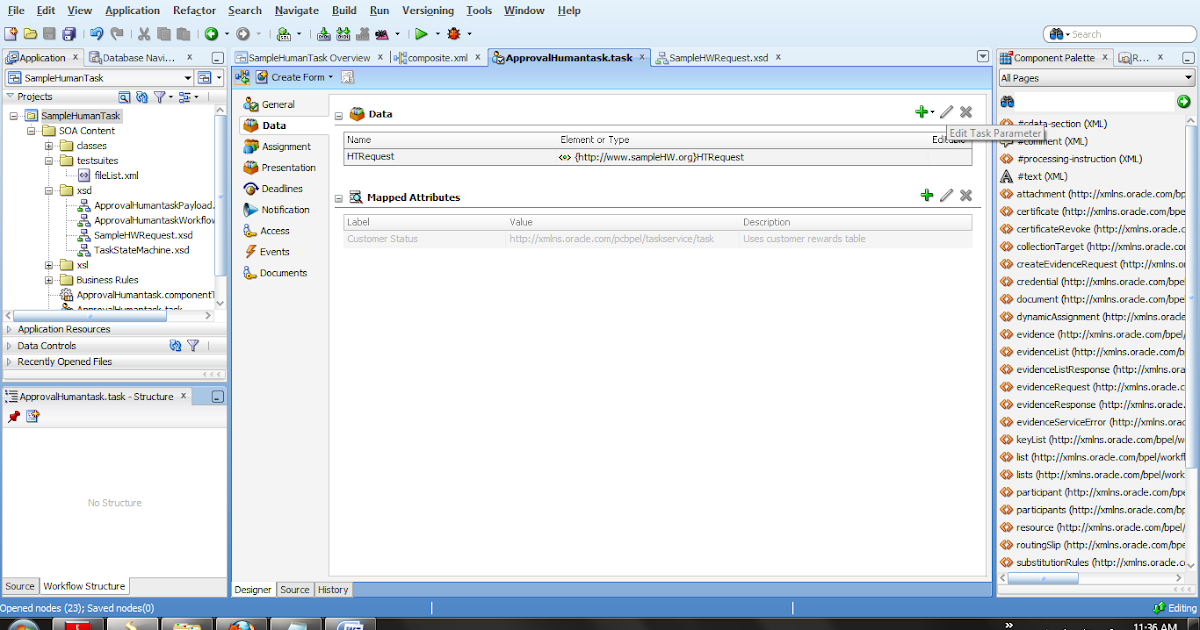Switch to the Source view at the bottom
Screen dimensions: 1200x630
(295, 589)
